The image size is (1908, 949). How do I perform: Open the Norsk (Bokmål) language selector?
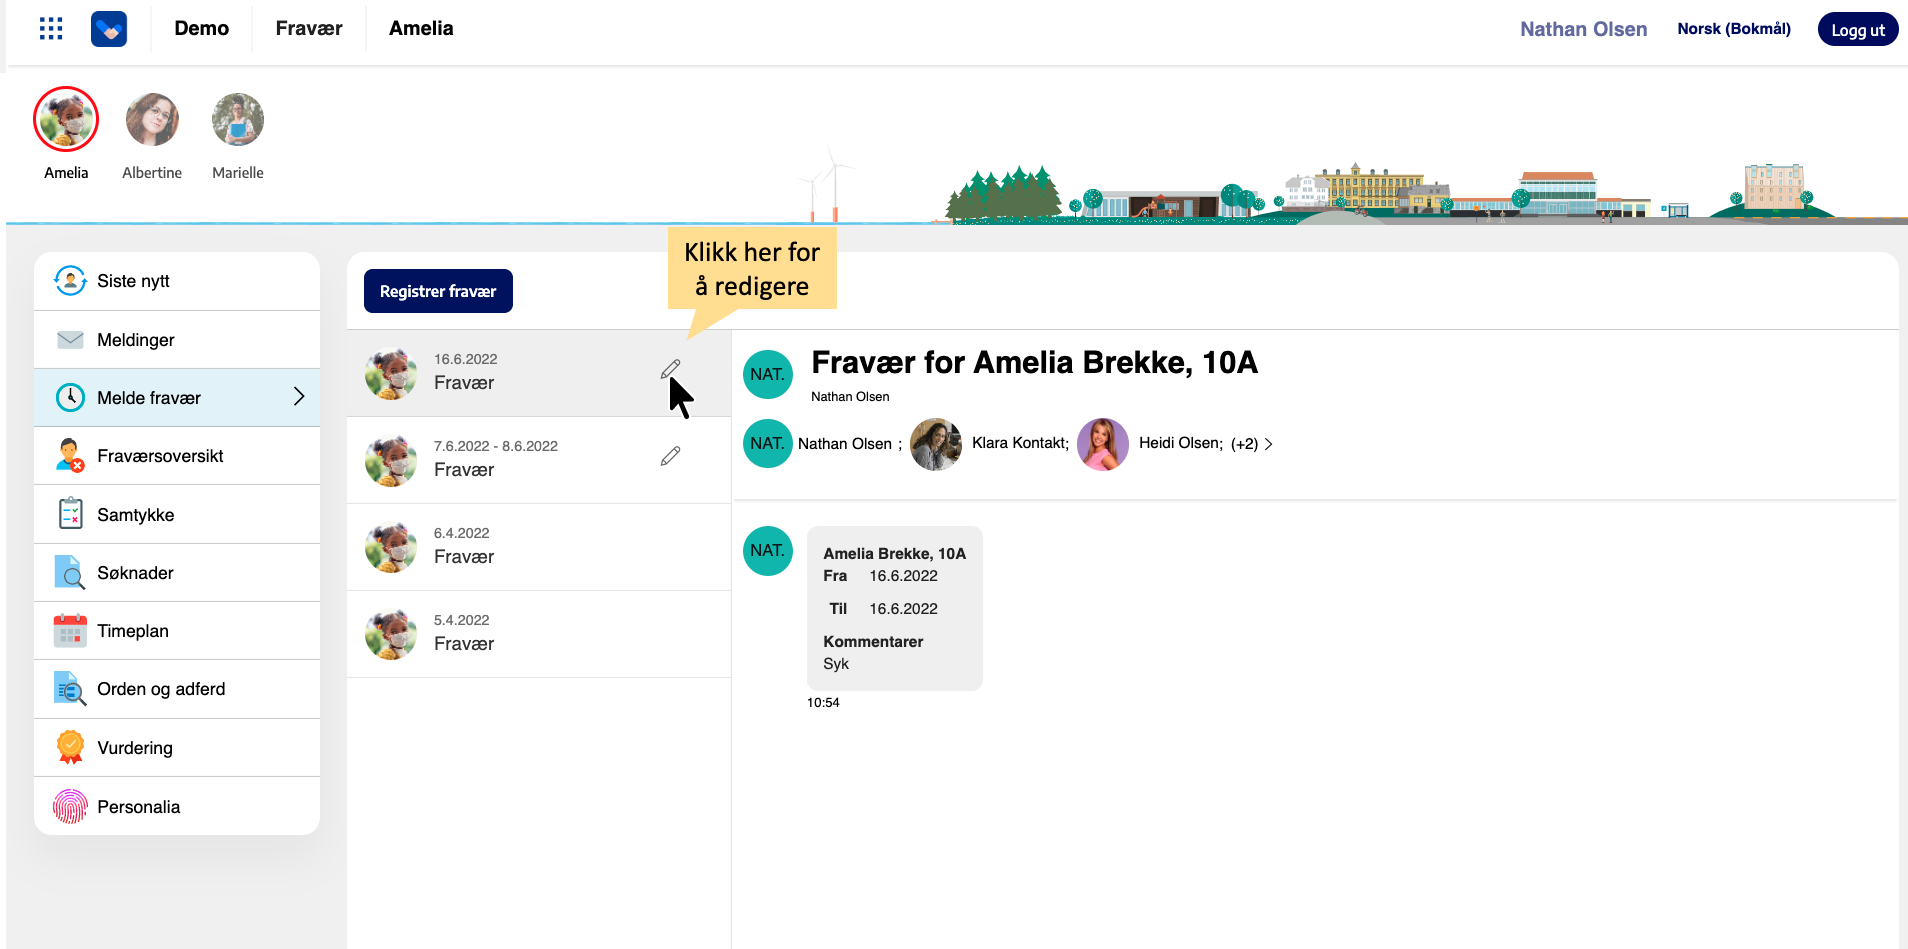1733,29
